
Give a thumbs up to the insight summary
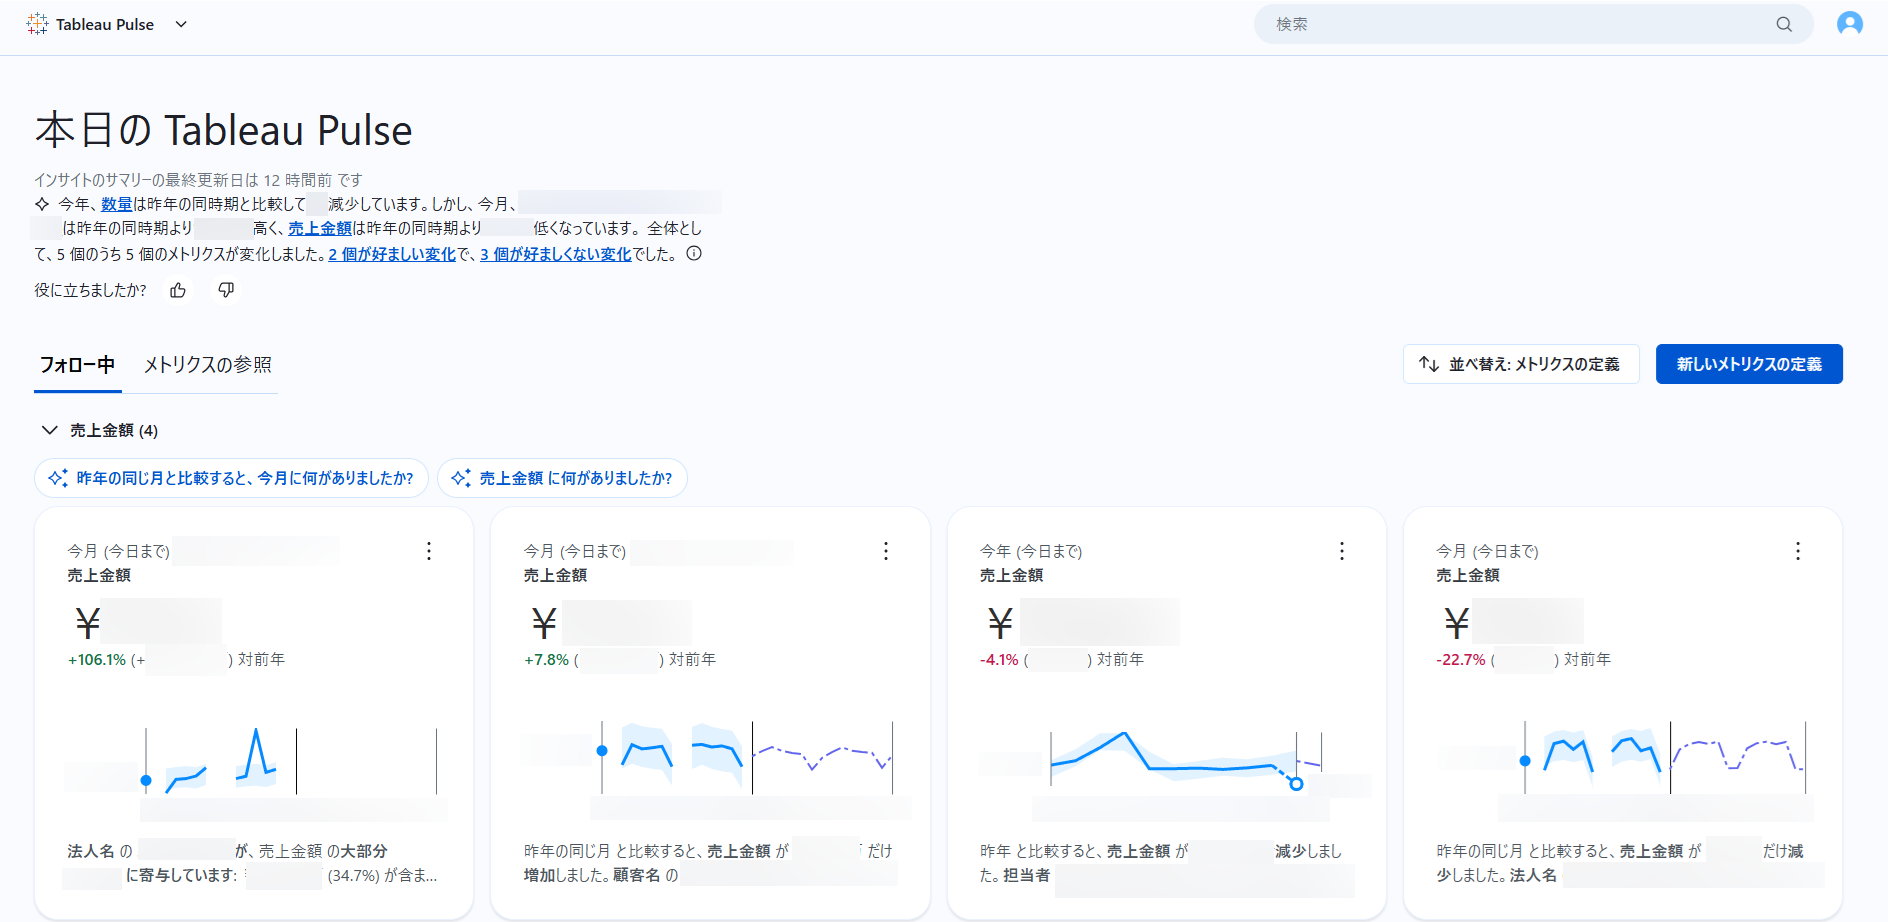(x=177, y=289)
